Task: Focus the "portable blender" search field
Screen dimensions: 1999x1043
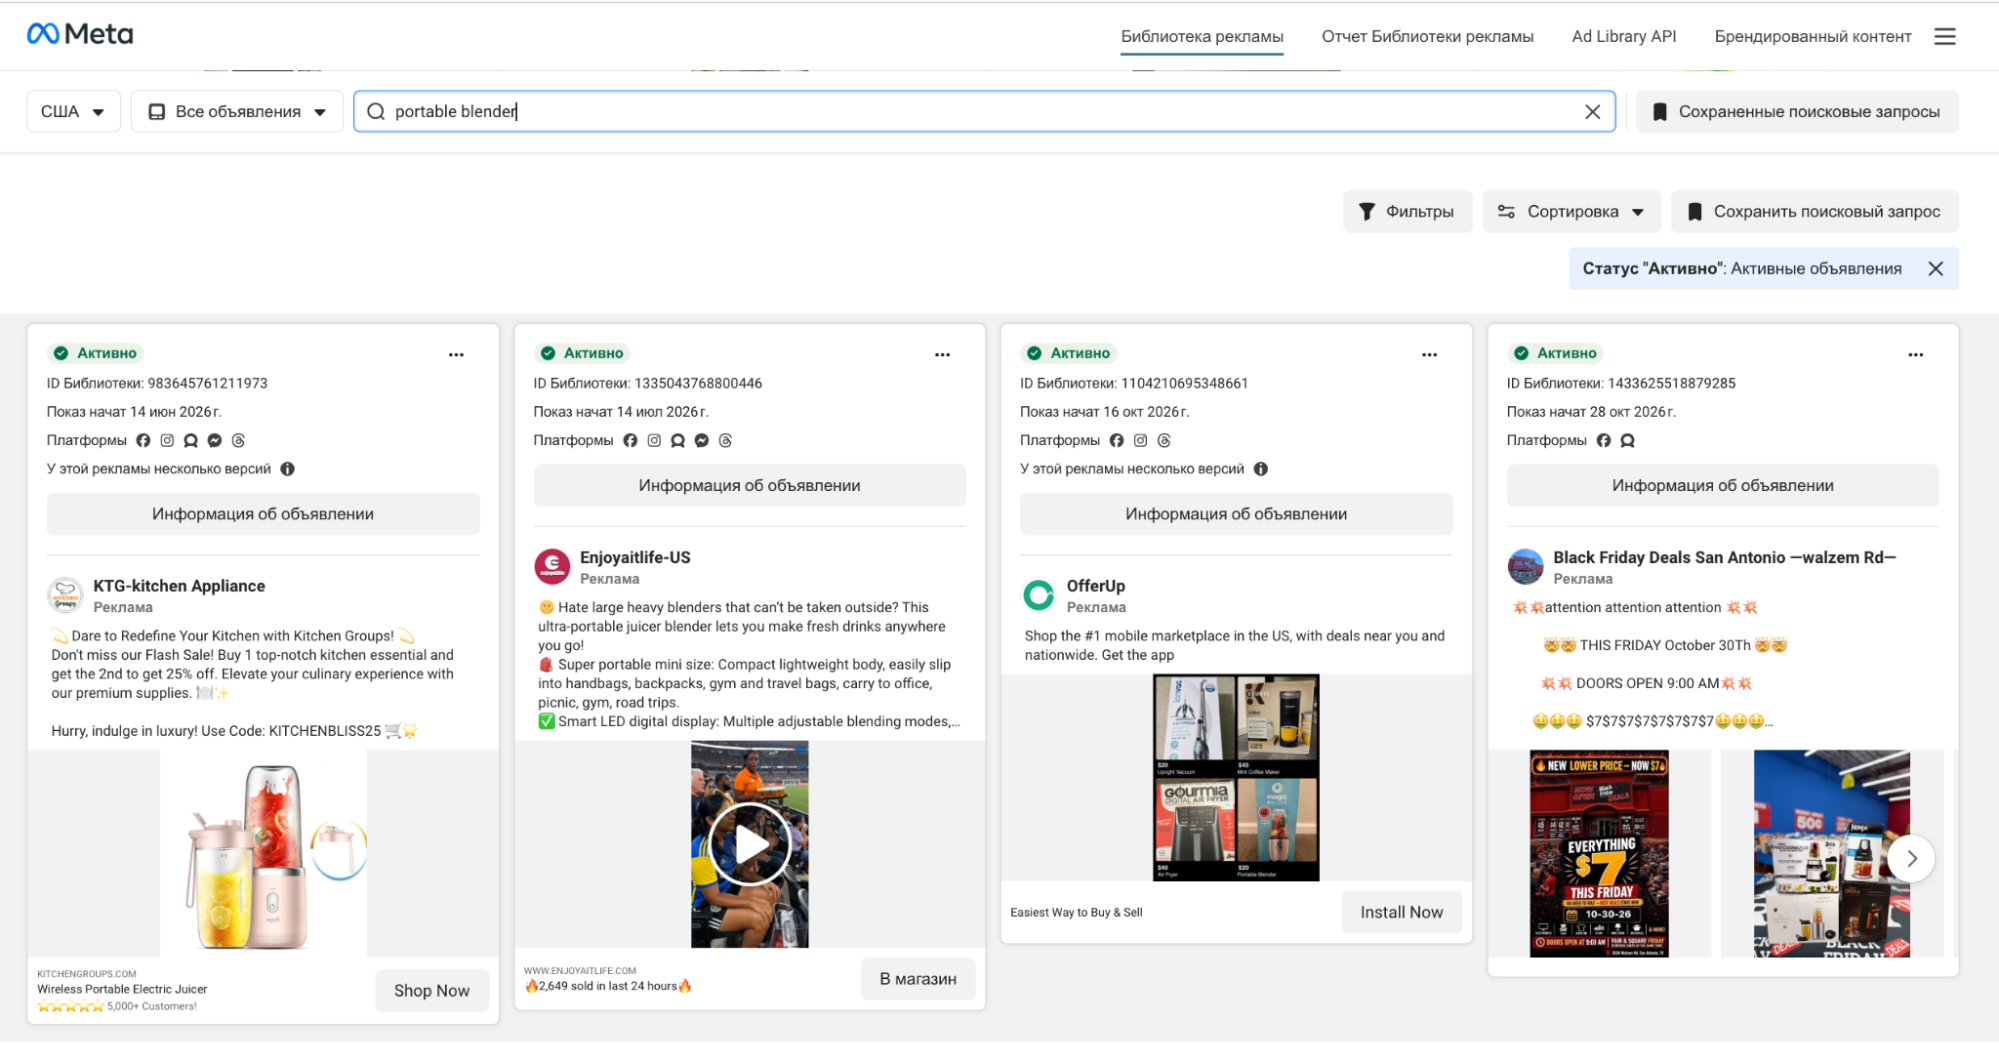Action: pyautogui.click(x=984, y=111)
